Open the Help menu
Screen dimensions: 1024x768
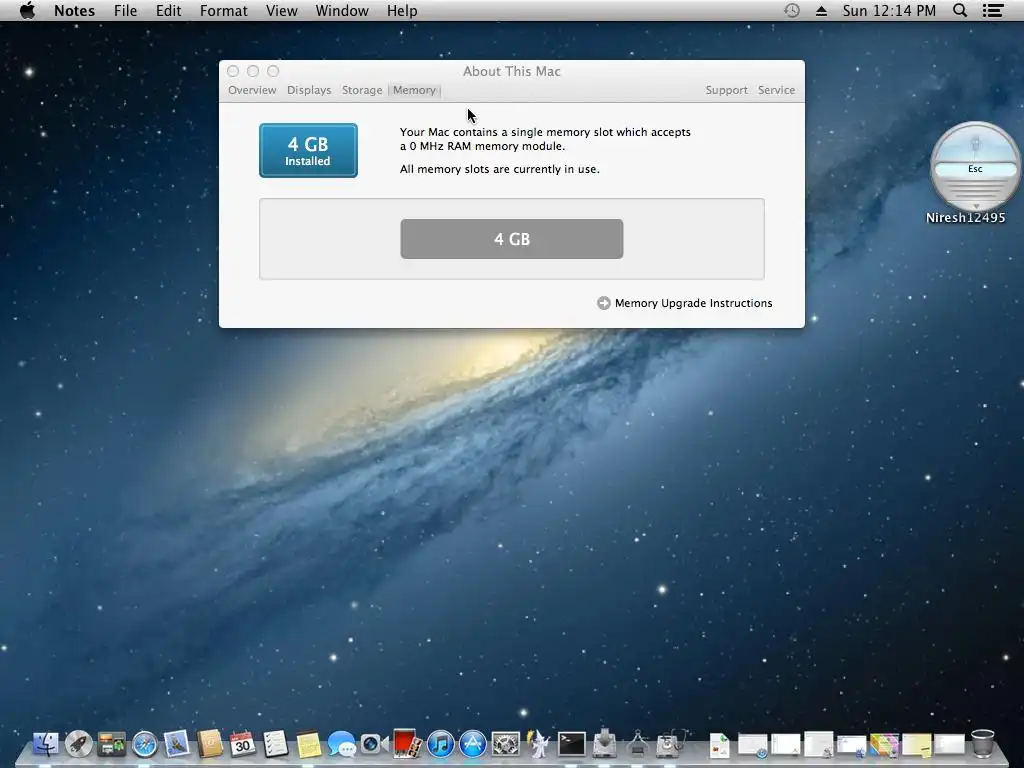coord(402,10)
